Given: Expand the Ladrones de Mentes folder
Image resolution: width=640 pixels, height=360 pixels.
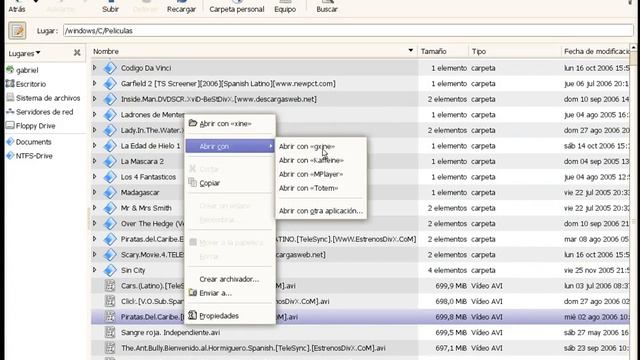Looking at the screenshot, I should tap(95, 114).
